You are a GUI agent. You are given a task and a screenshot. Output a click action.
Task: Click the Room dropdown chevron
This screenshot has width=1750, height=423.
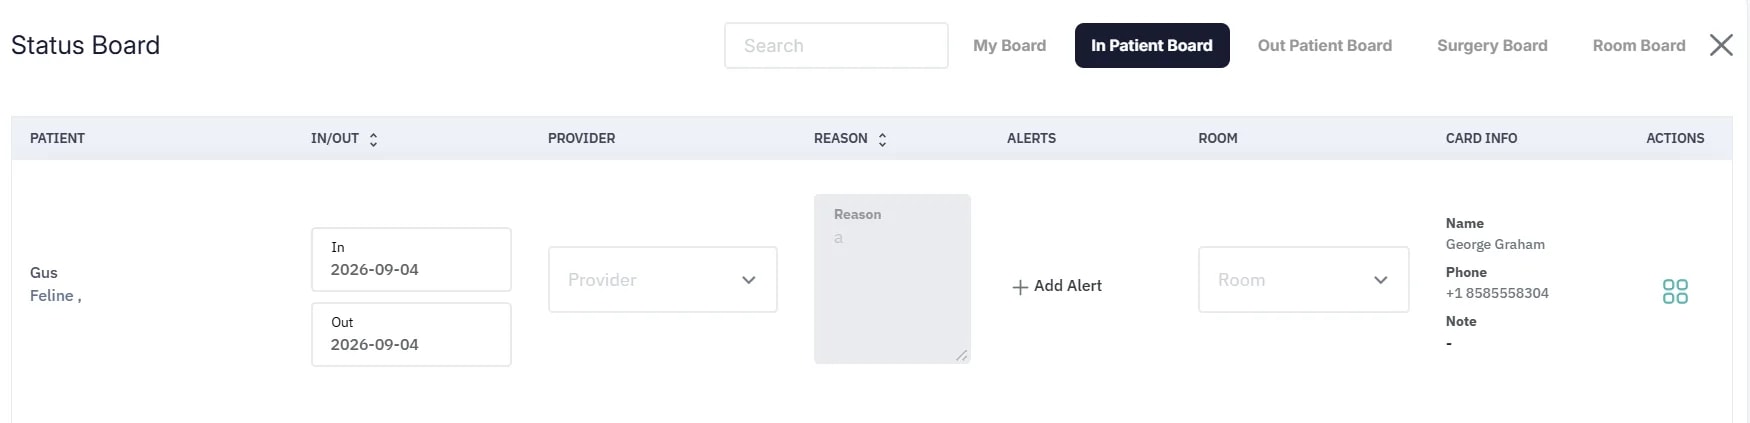pyautogui.click(x=1380, y=280)
